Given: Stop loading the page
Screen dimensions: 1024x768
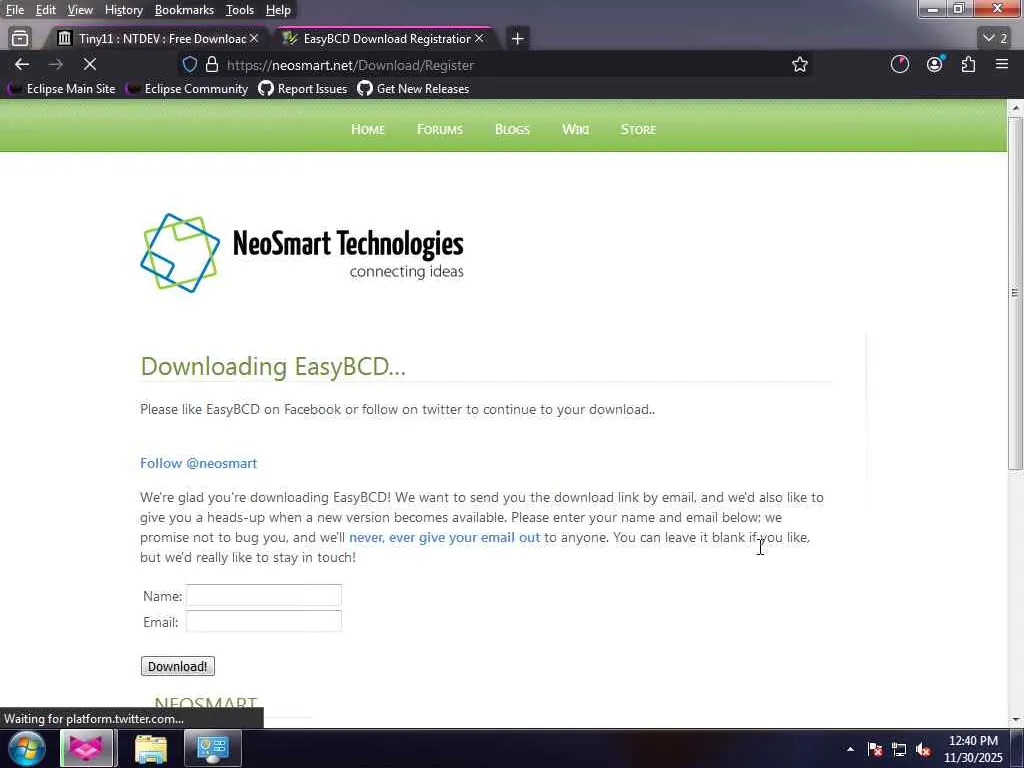Looking at the screenshot, I should [x=89, y=64].
